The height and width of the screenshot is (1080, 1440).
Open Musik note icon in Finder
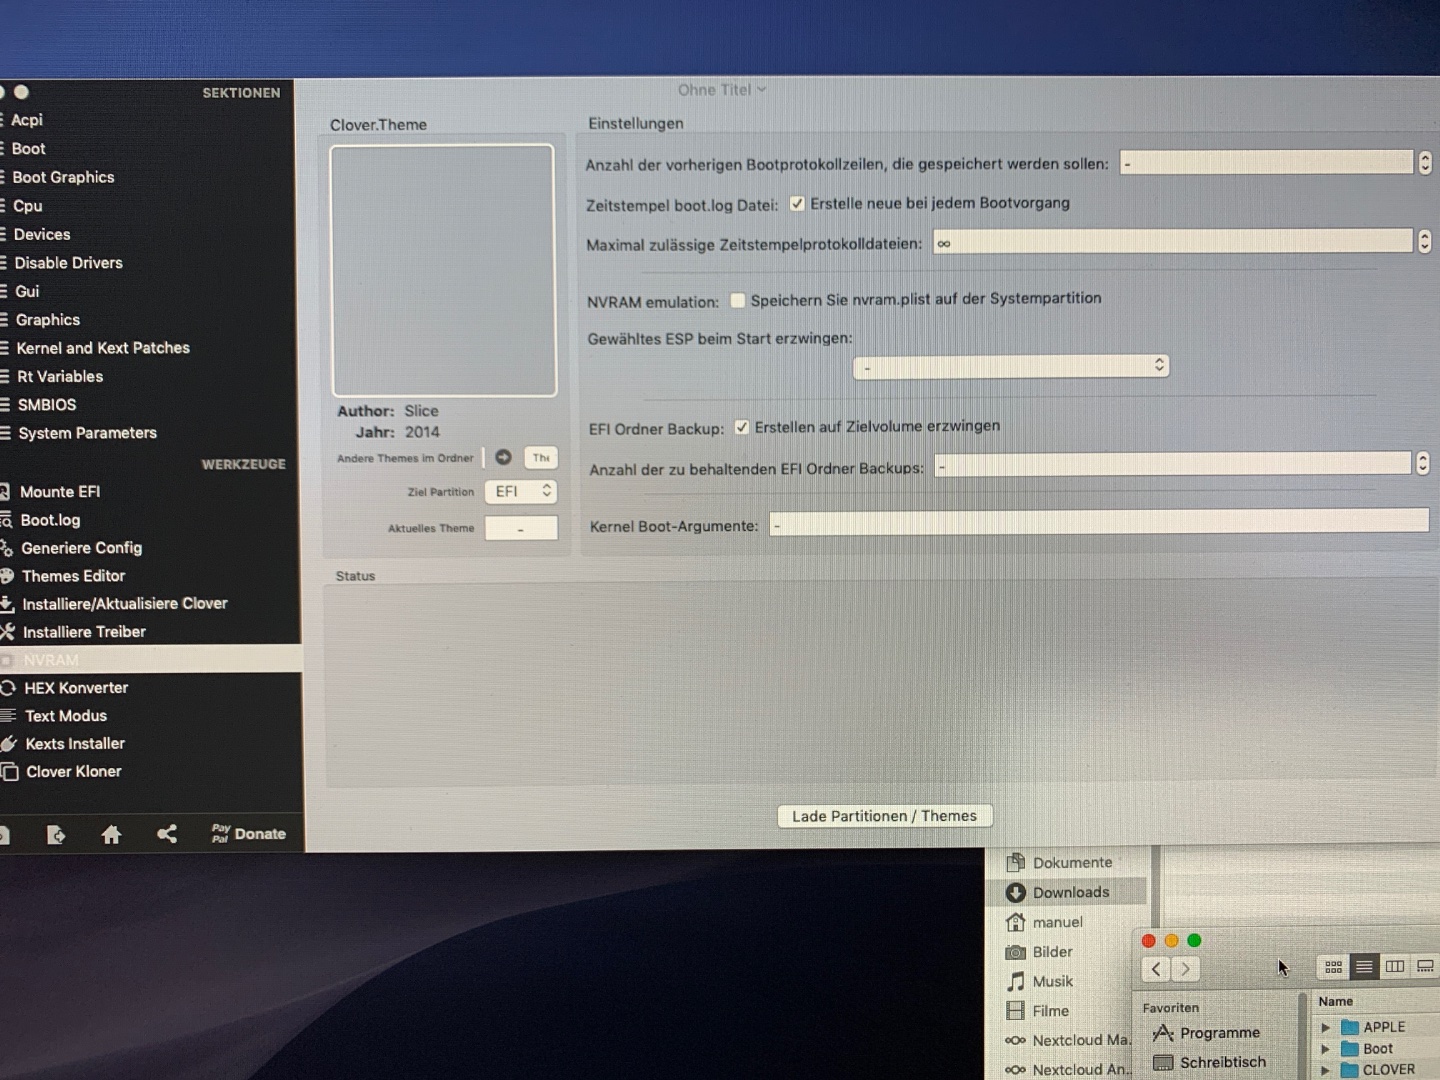click(1016, 981)
